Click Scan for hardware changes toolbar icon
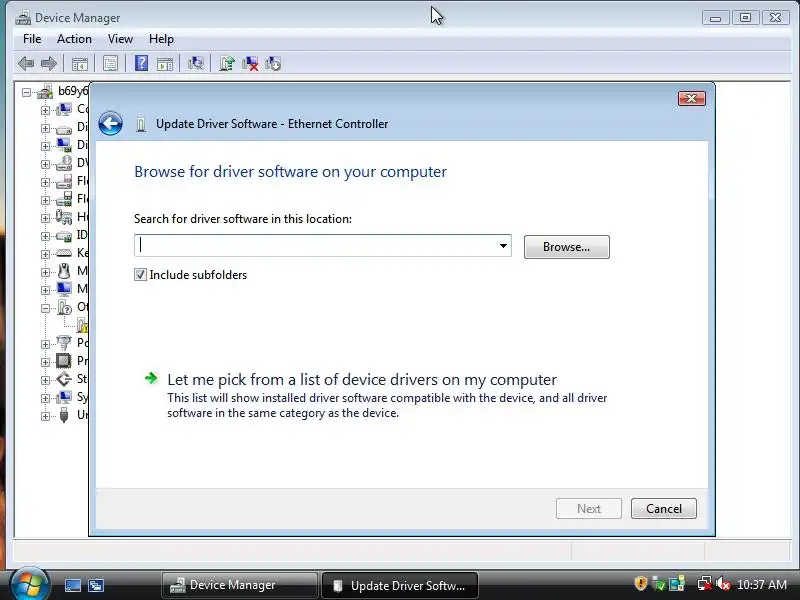Image resolution: width=800 pixels, height=600 pixels. coord(195,63)
